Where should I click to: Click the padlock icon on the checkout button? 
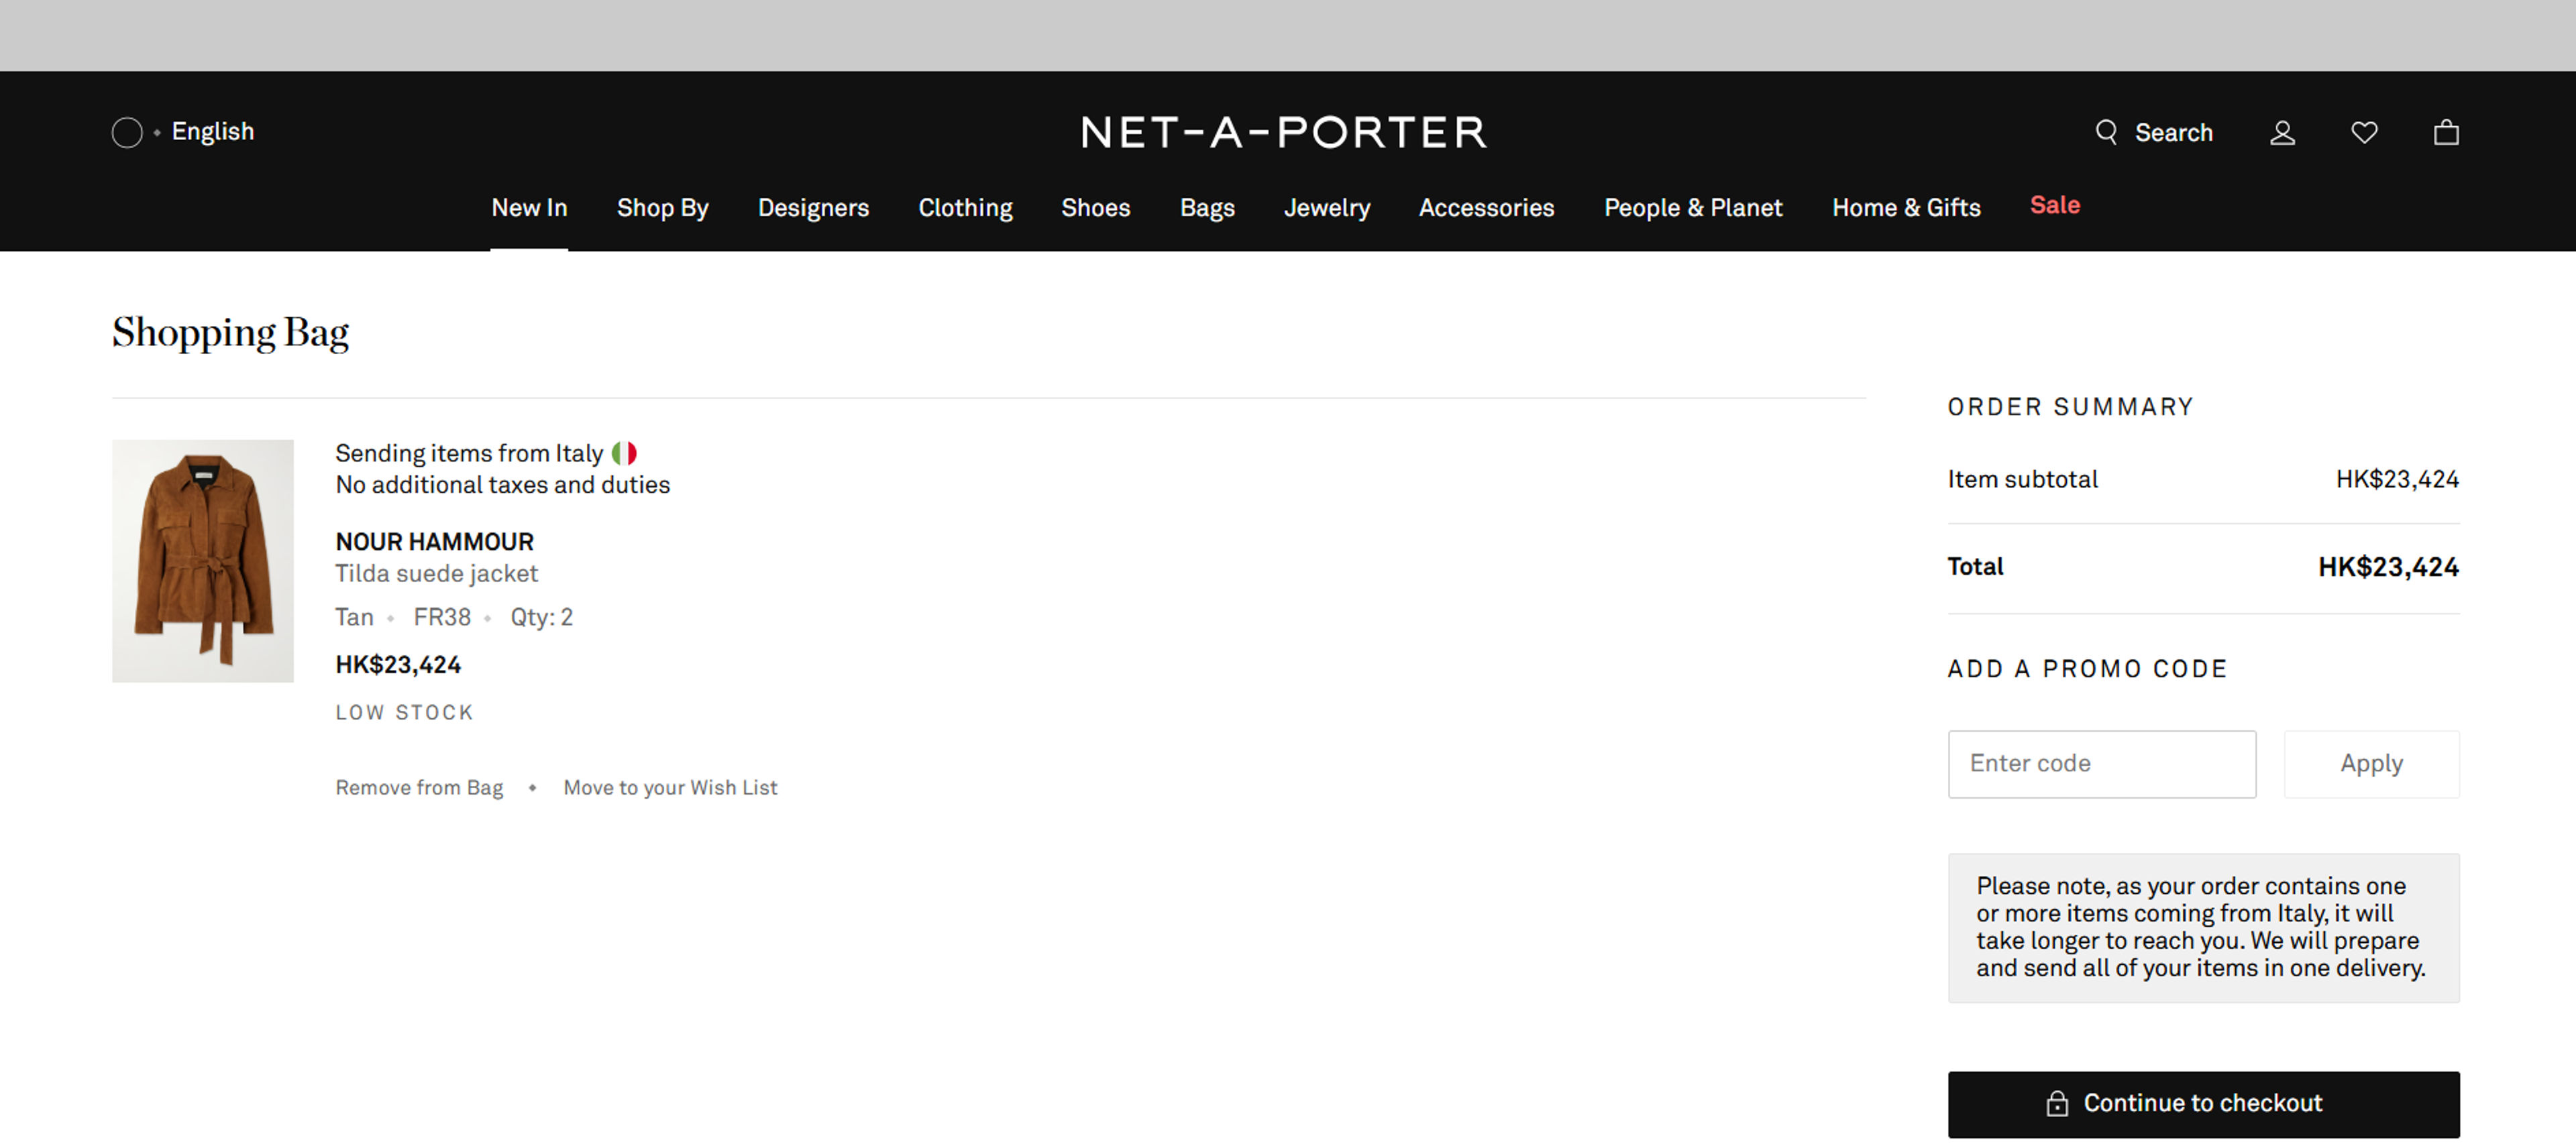(x=2057, y=1103)
